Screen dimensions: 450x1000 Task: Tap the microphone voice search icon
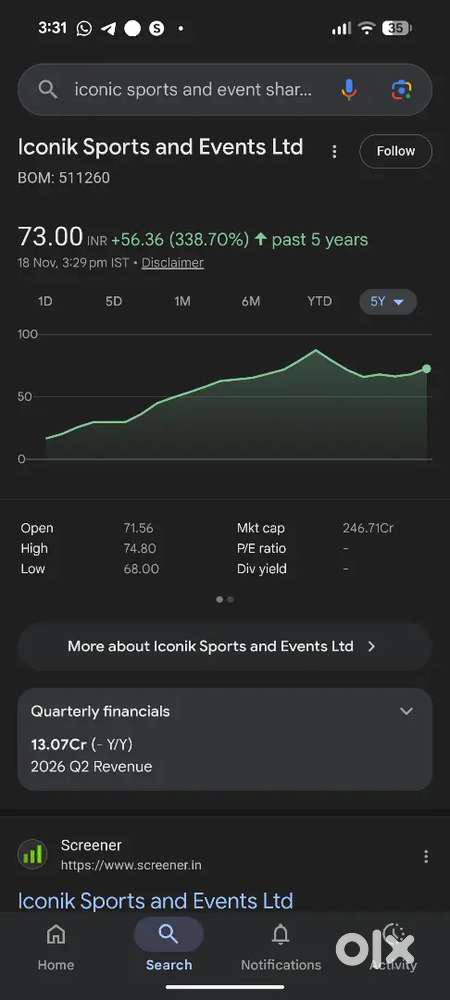click(348, 90)
